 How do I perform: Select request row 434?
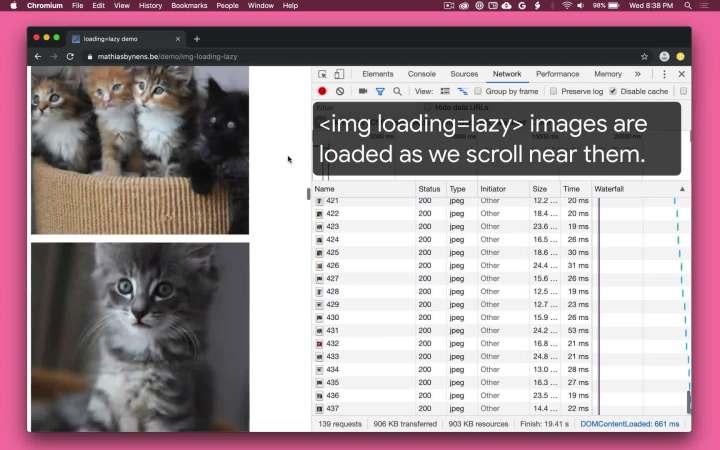pos(501,370)
